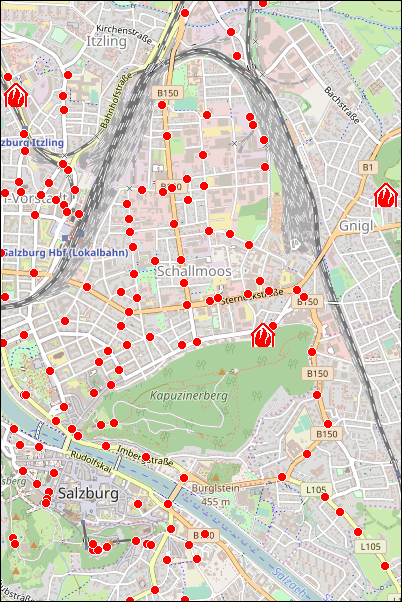This screenshot has width=402, height=602.
Task: Select the Bahnhofstraße street label
Action: click(116, 101)
